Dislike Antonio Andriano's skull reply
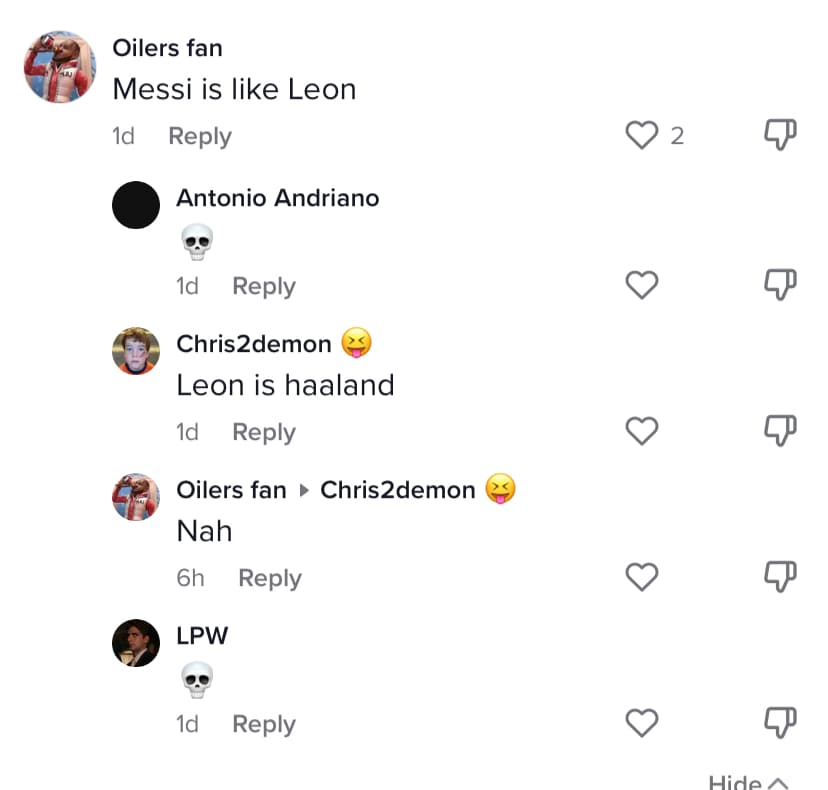Screen dimensions: 828x790 pos(780,286)
